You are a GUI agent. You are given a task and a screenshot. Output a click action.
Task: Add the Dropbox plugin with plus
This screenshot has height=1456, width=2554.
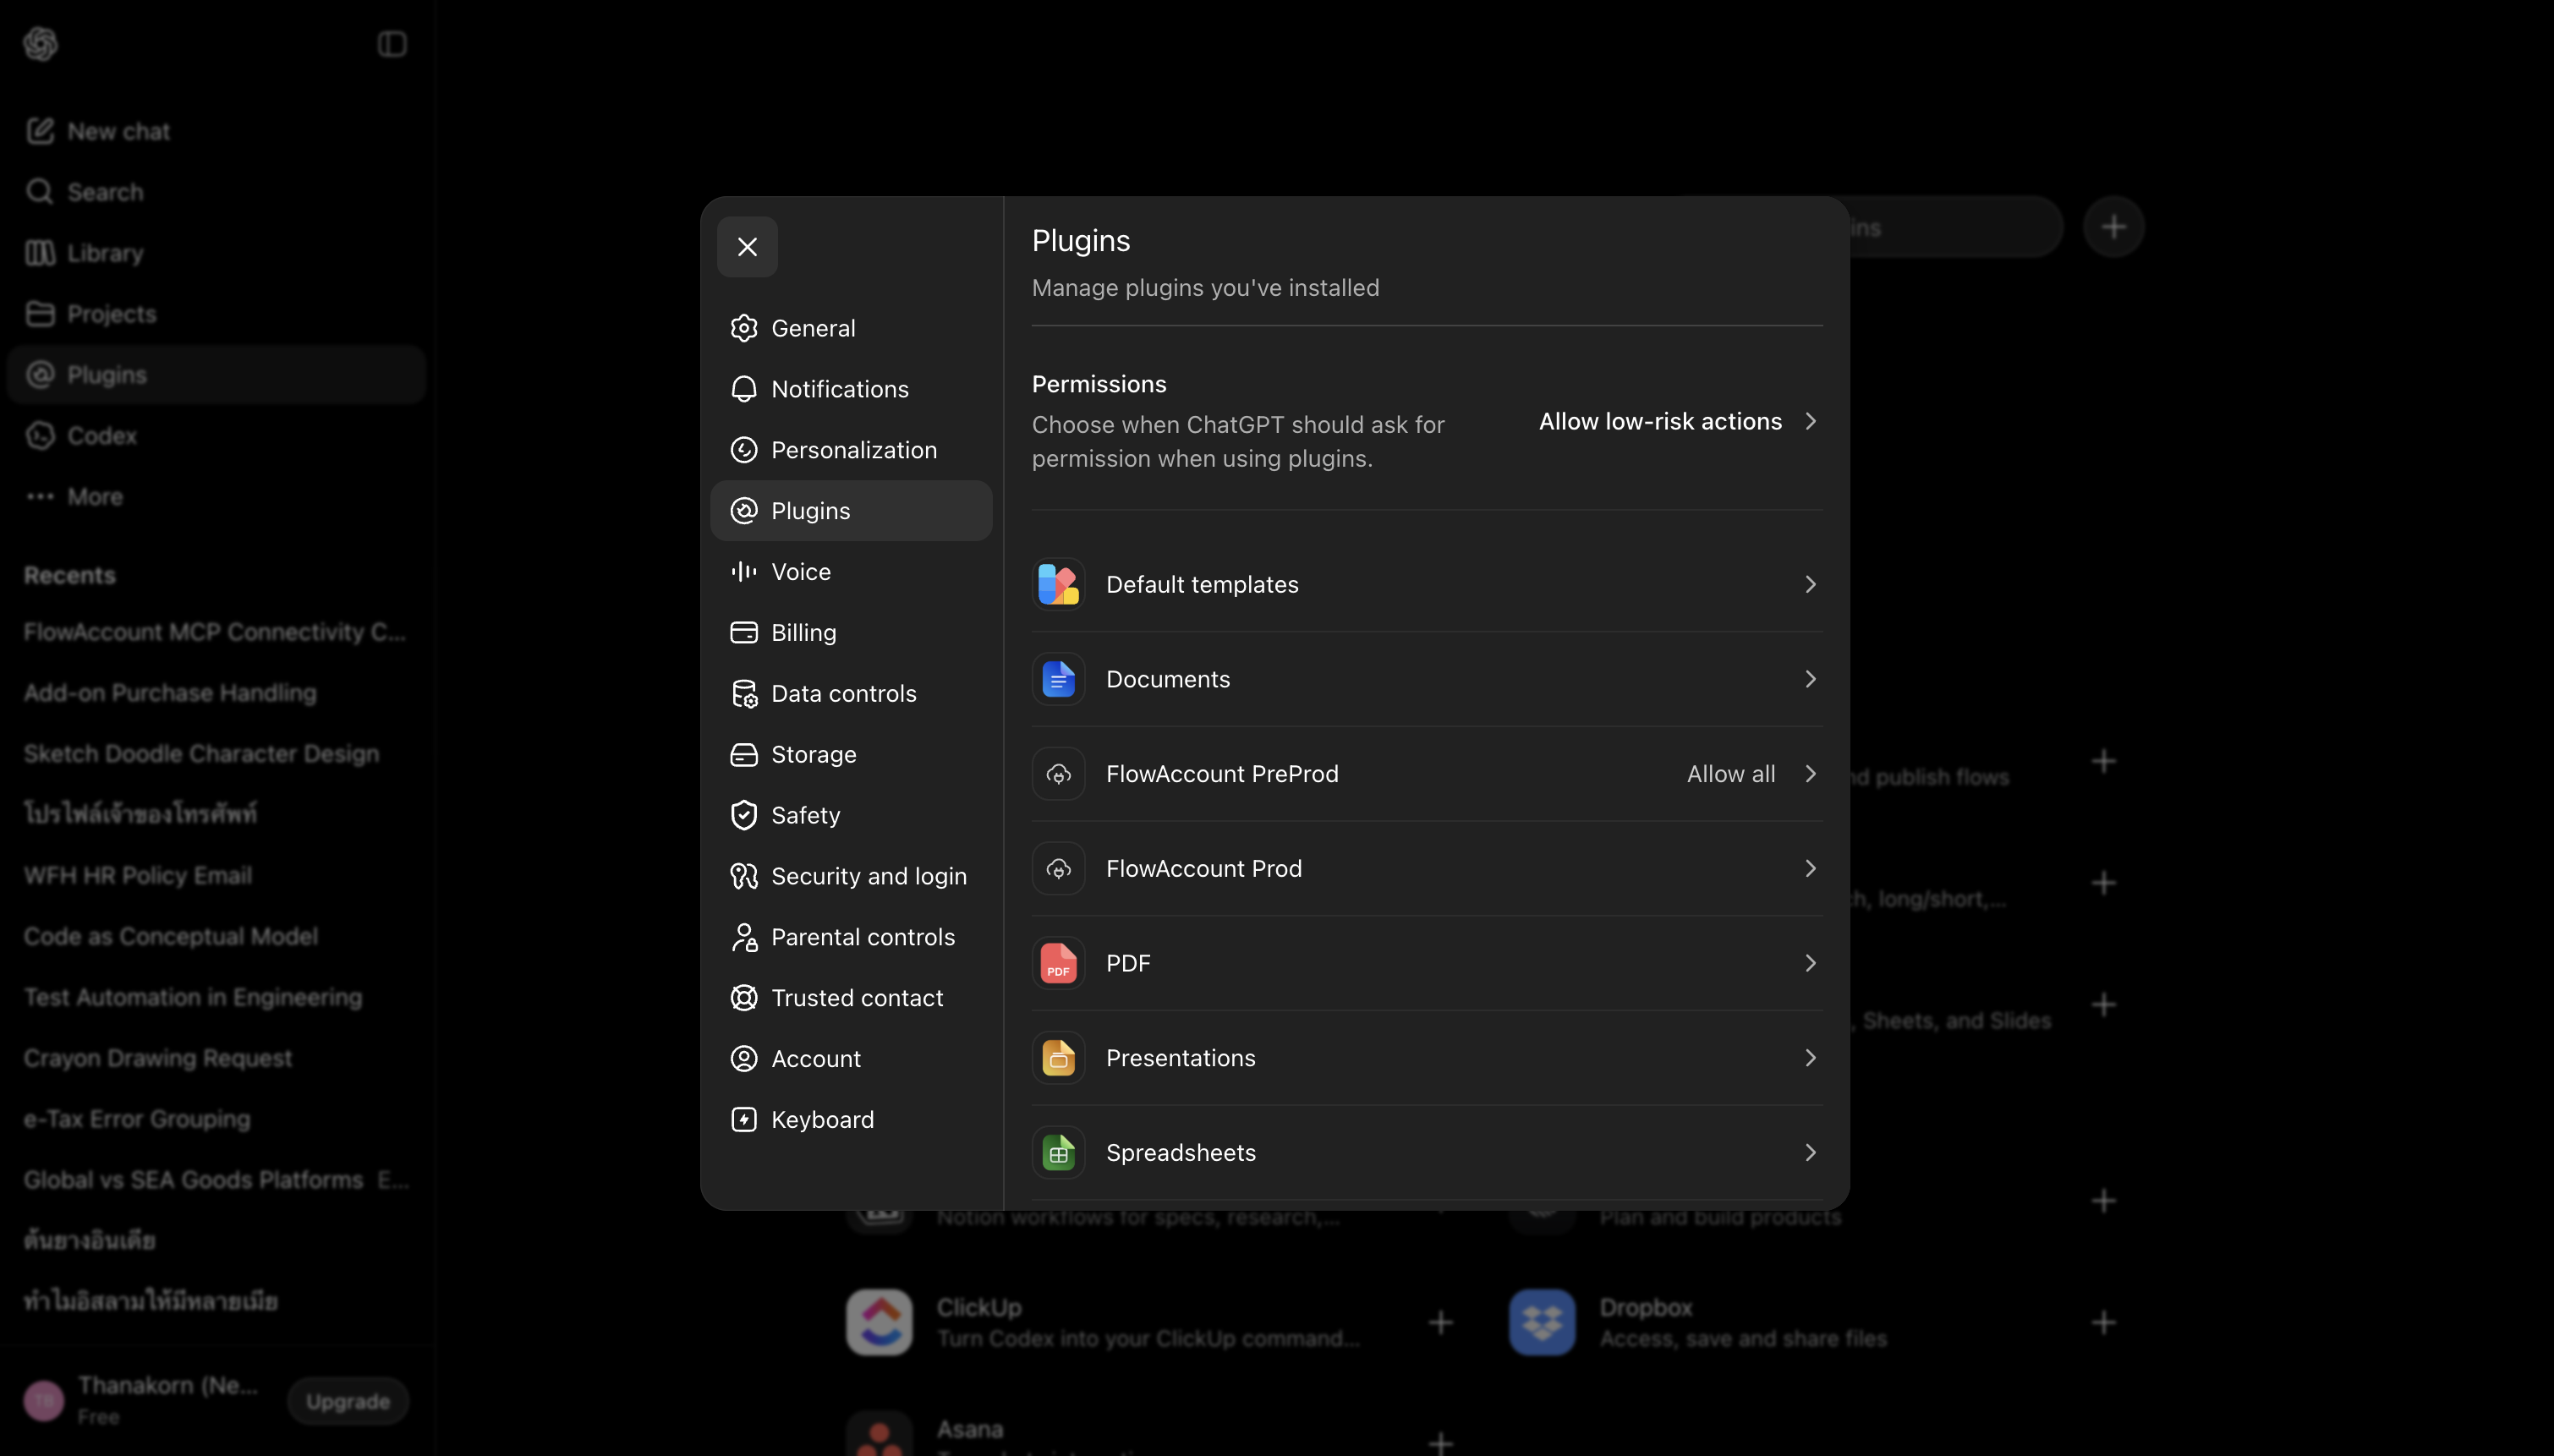pos(2104,1323)
